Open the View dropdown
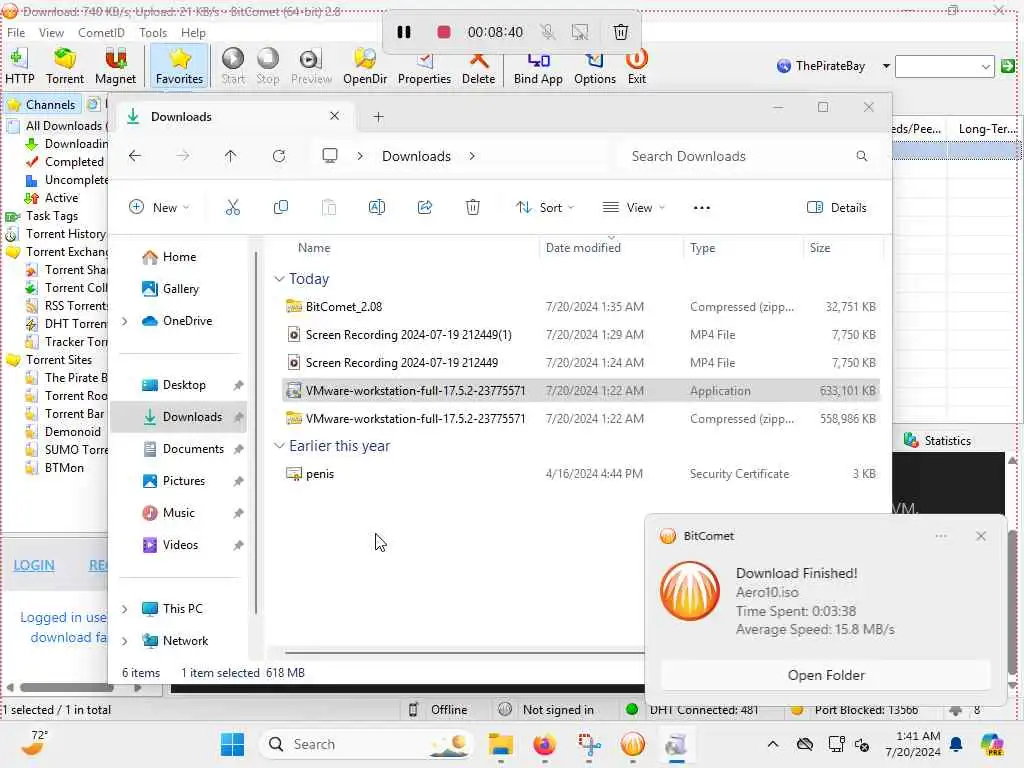This screenshot has height=768, width=1024. tap(633, 208)
